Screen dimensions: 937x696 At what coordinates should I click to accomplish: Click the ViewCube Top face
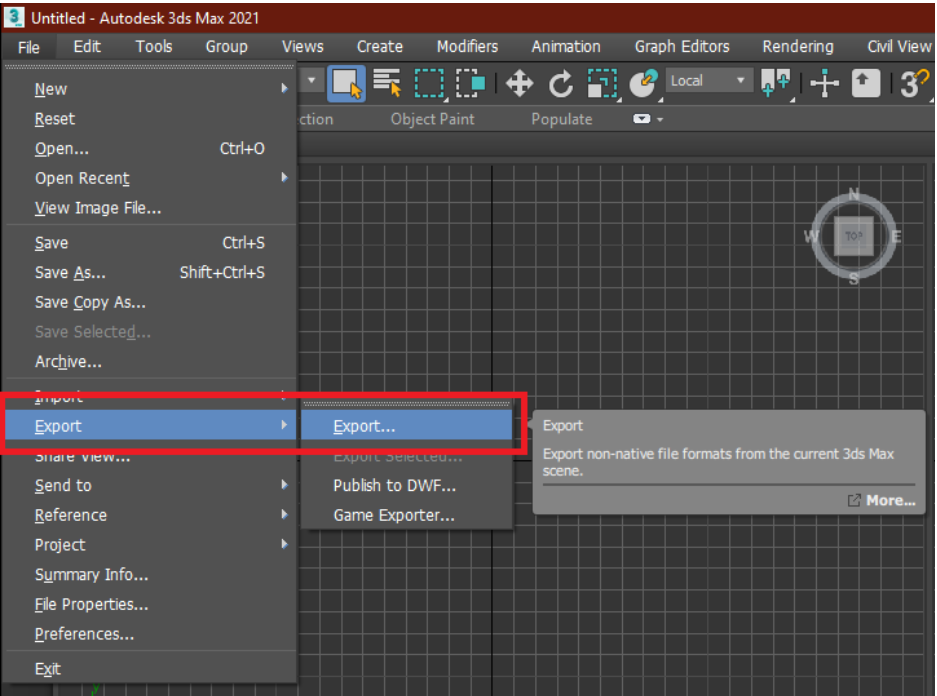pyautogui.click(x=853, y=236)
